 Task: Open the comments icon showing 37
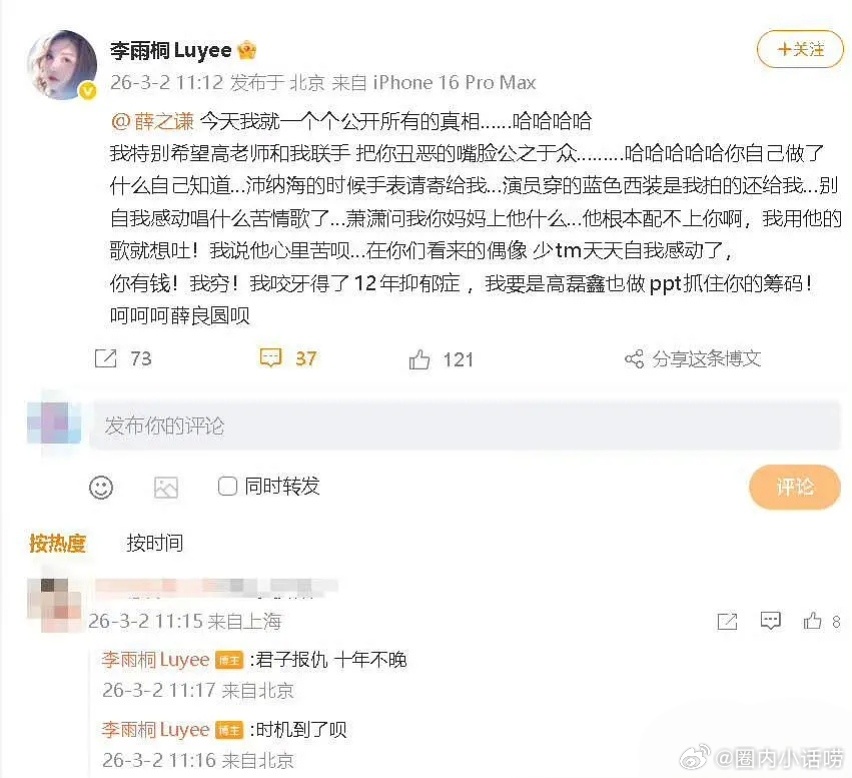pyautogui.click(x=271, y=359)
